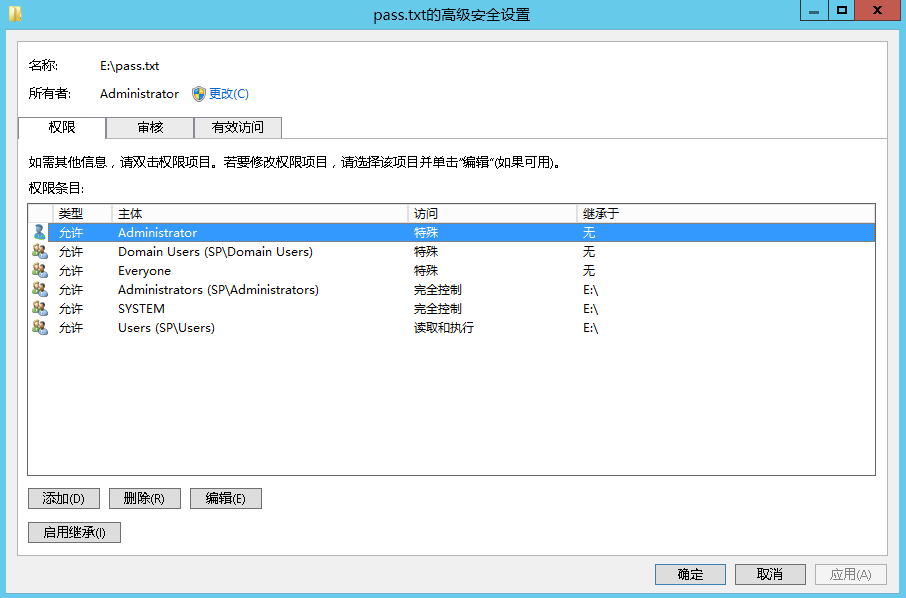906x598 pixels.
Task: Click the group icon for SP\Administrators
Action: 38,289
